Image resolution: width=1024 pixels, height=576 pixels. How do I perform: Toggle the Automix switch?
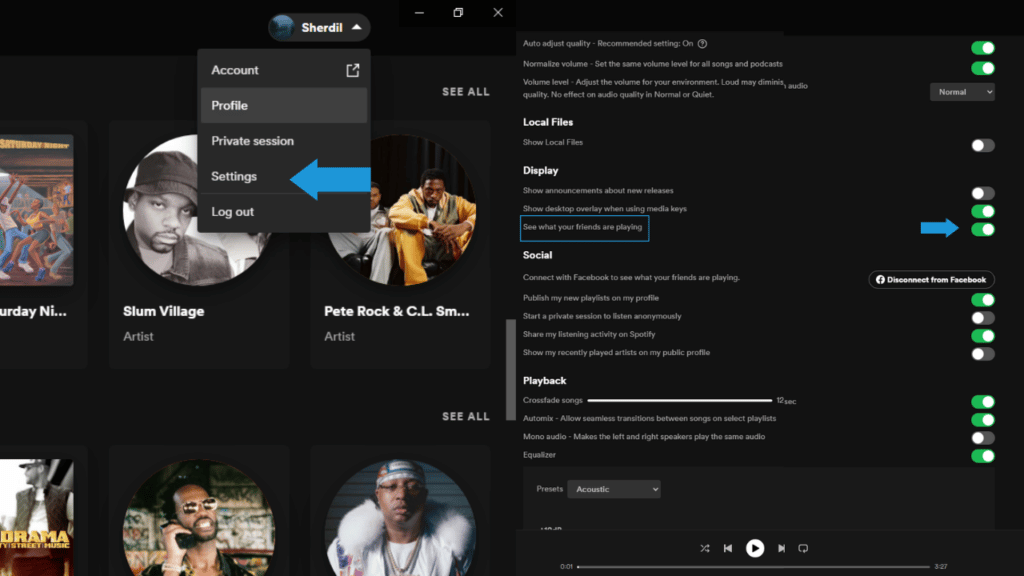[x=983, y=420]
